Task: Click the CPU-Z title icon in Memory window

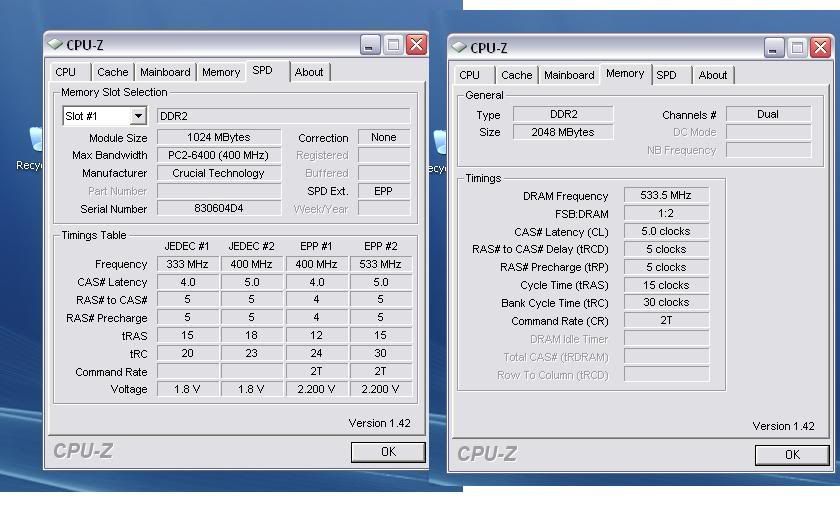Action: (x=460, y=47)
